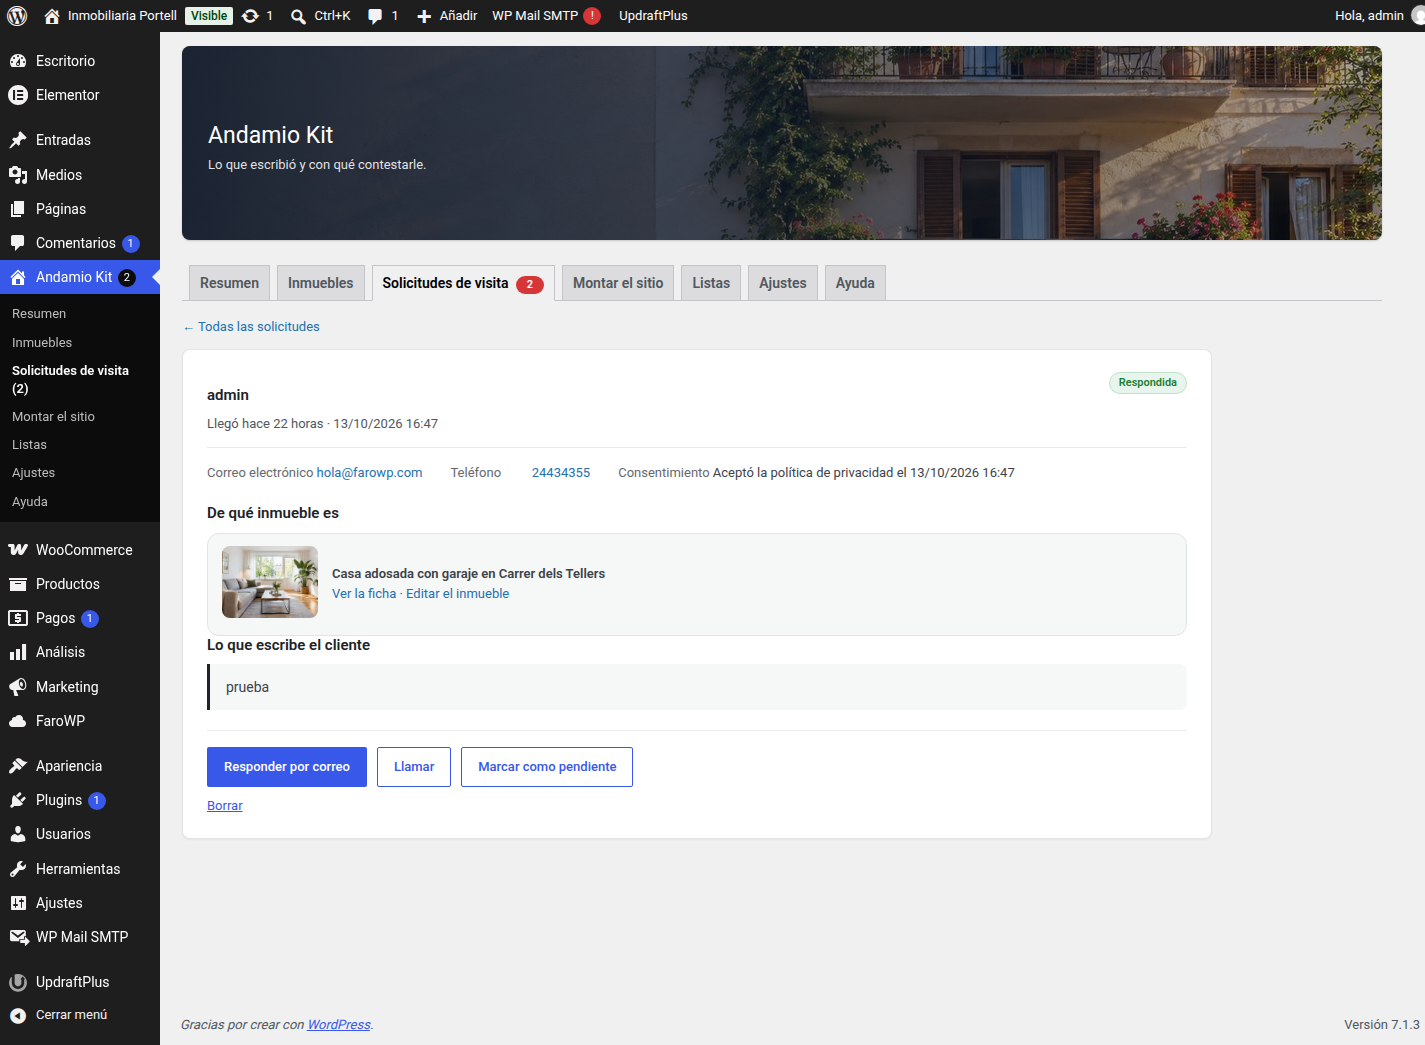Click the phone number 24434355
This screenshot has width=1425, height=1045.
pos(561,473)
